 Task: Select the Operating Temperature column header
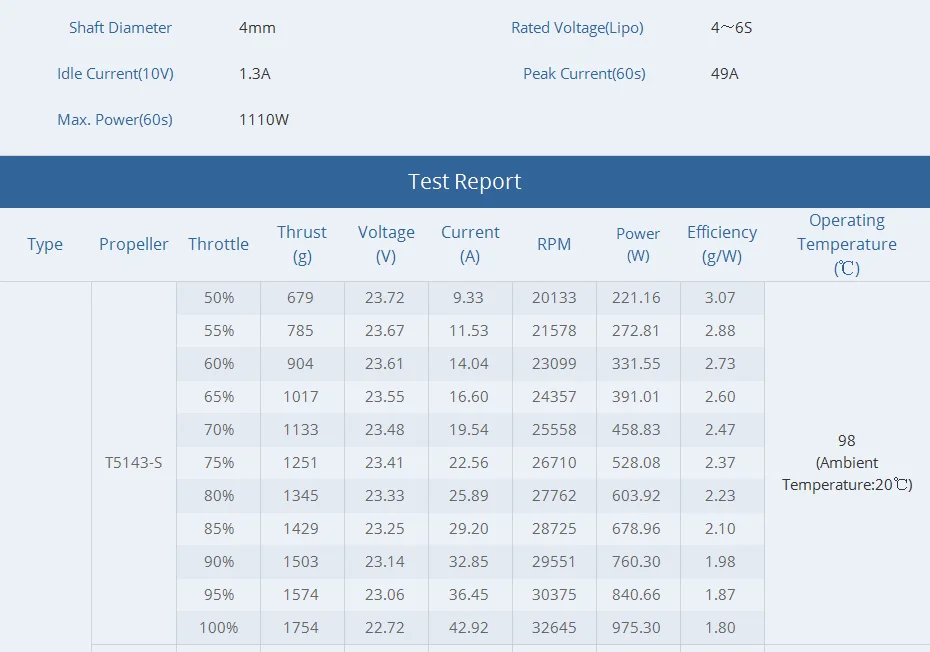point(847,244)
